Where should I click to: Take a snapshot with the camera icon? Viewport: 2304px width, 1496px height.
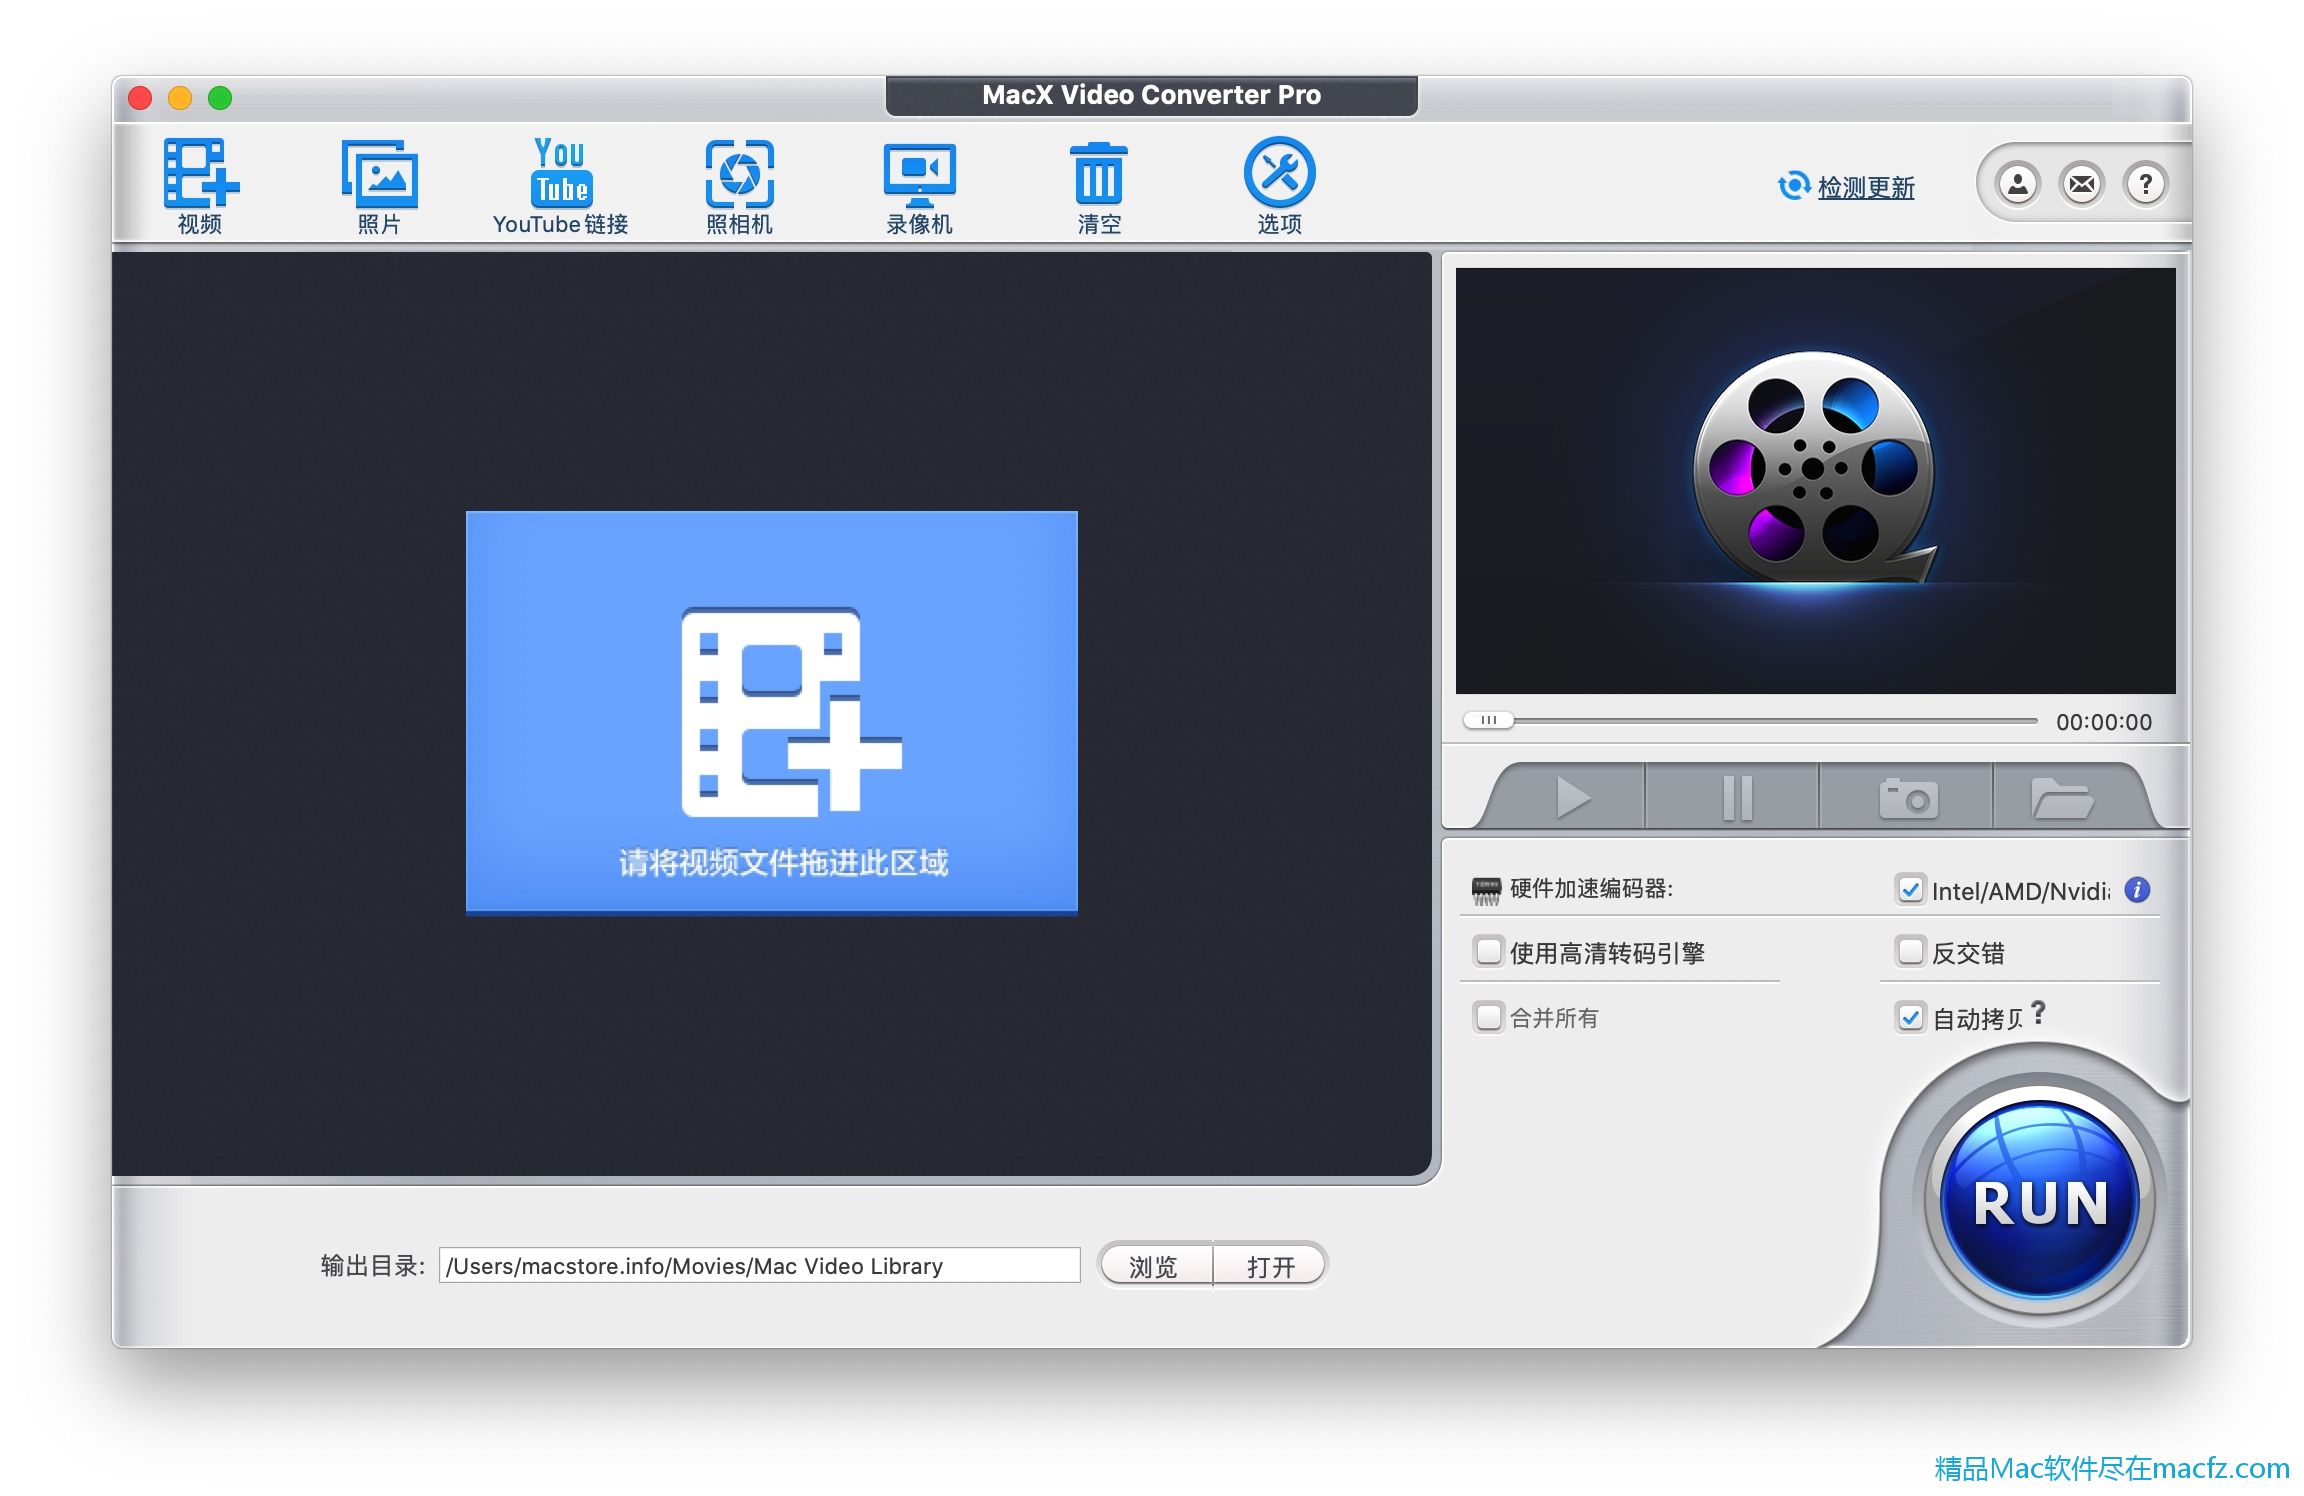pyautogui.click(x=1908, y=798)
